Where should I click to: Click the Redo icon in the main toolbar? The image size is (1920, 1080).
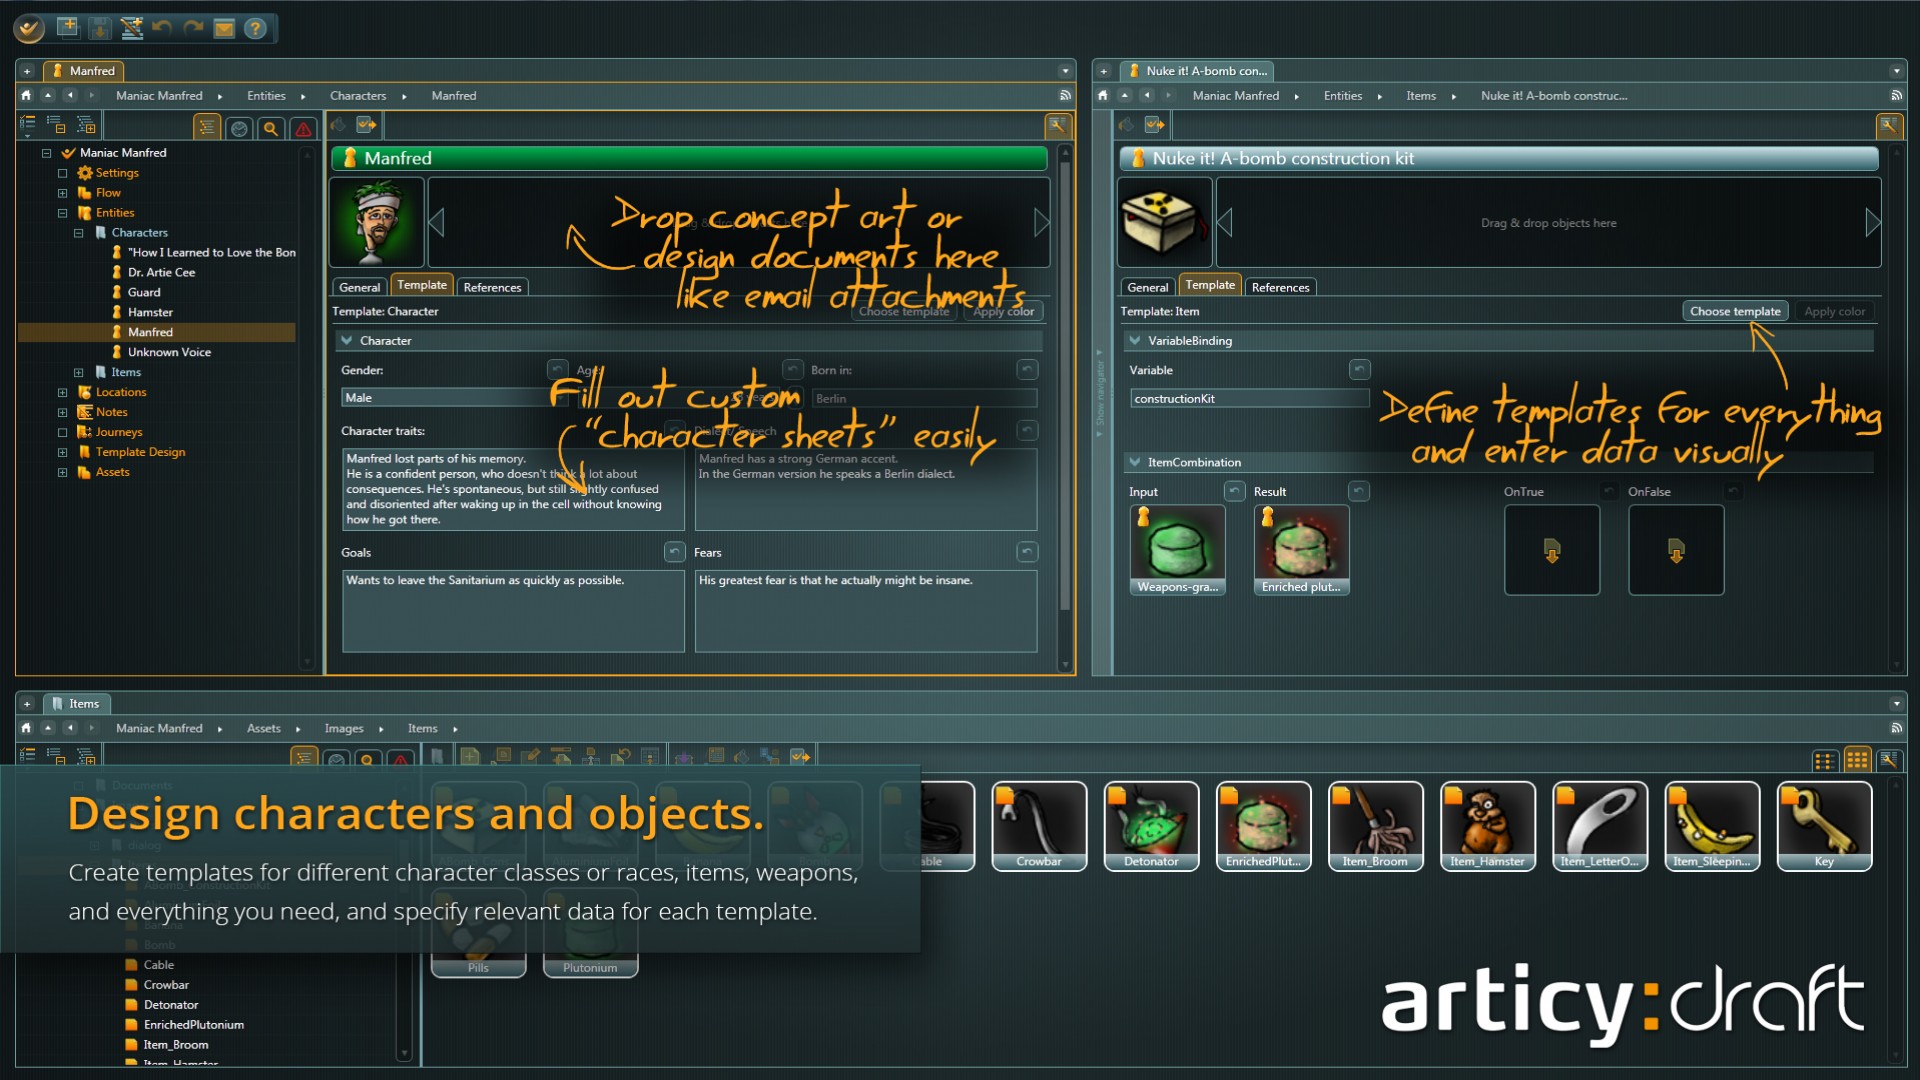[193, 27]
